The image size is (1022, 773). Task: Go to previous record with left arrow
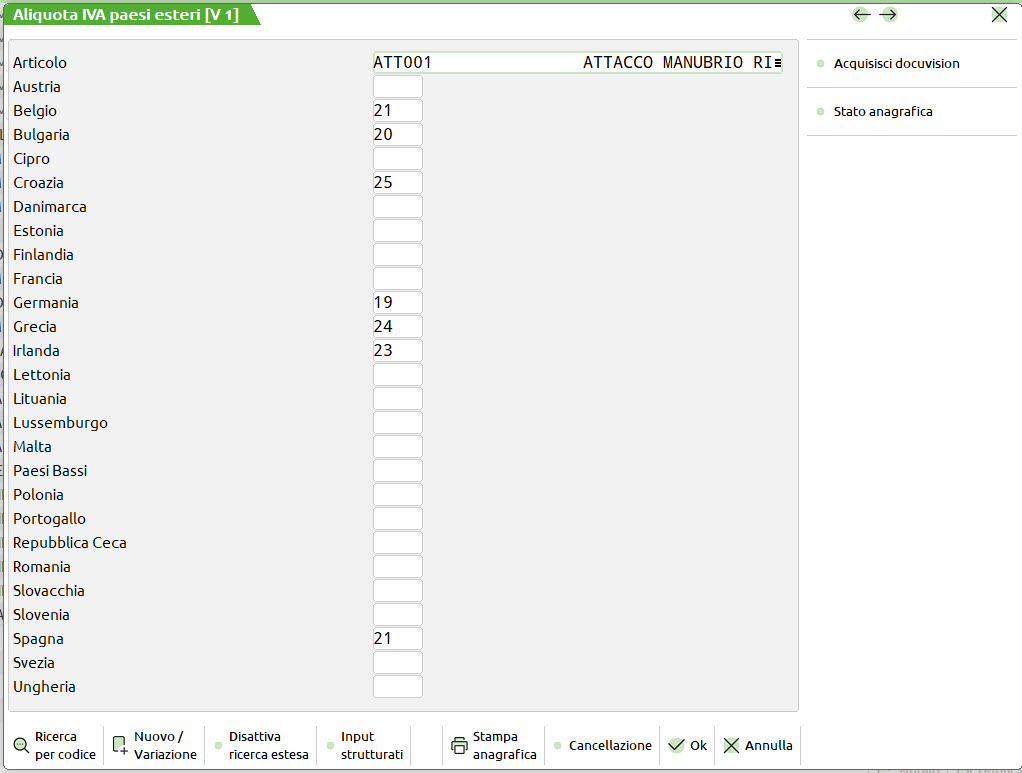pyautogui.click(x=861, y=14)
